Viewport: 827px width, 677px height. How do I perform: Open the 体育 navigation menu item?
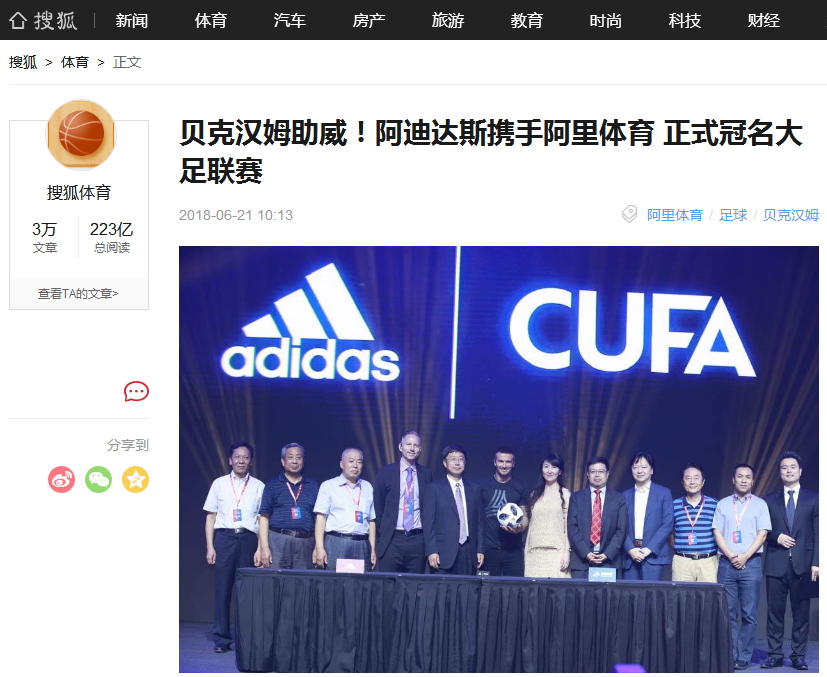coord(210,21)
